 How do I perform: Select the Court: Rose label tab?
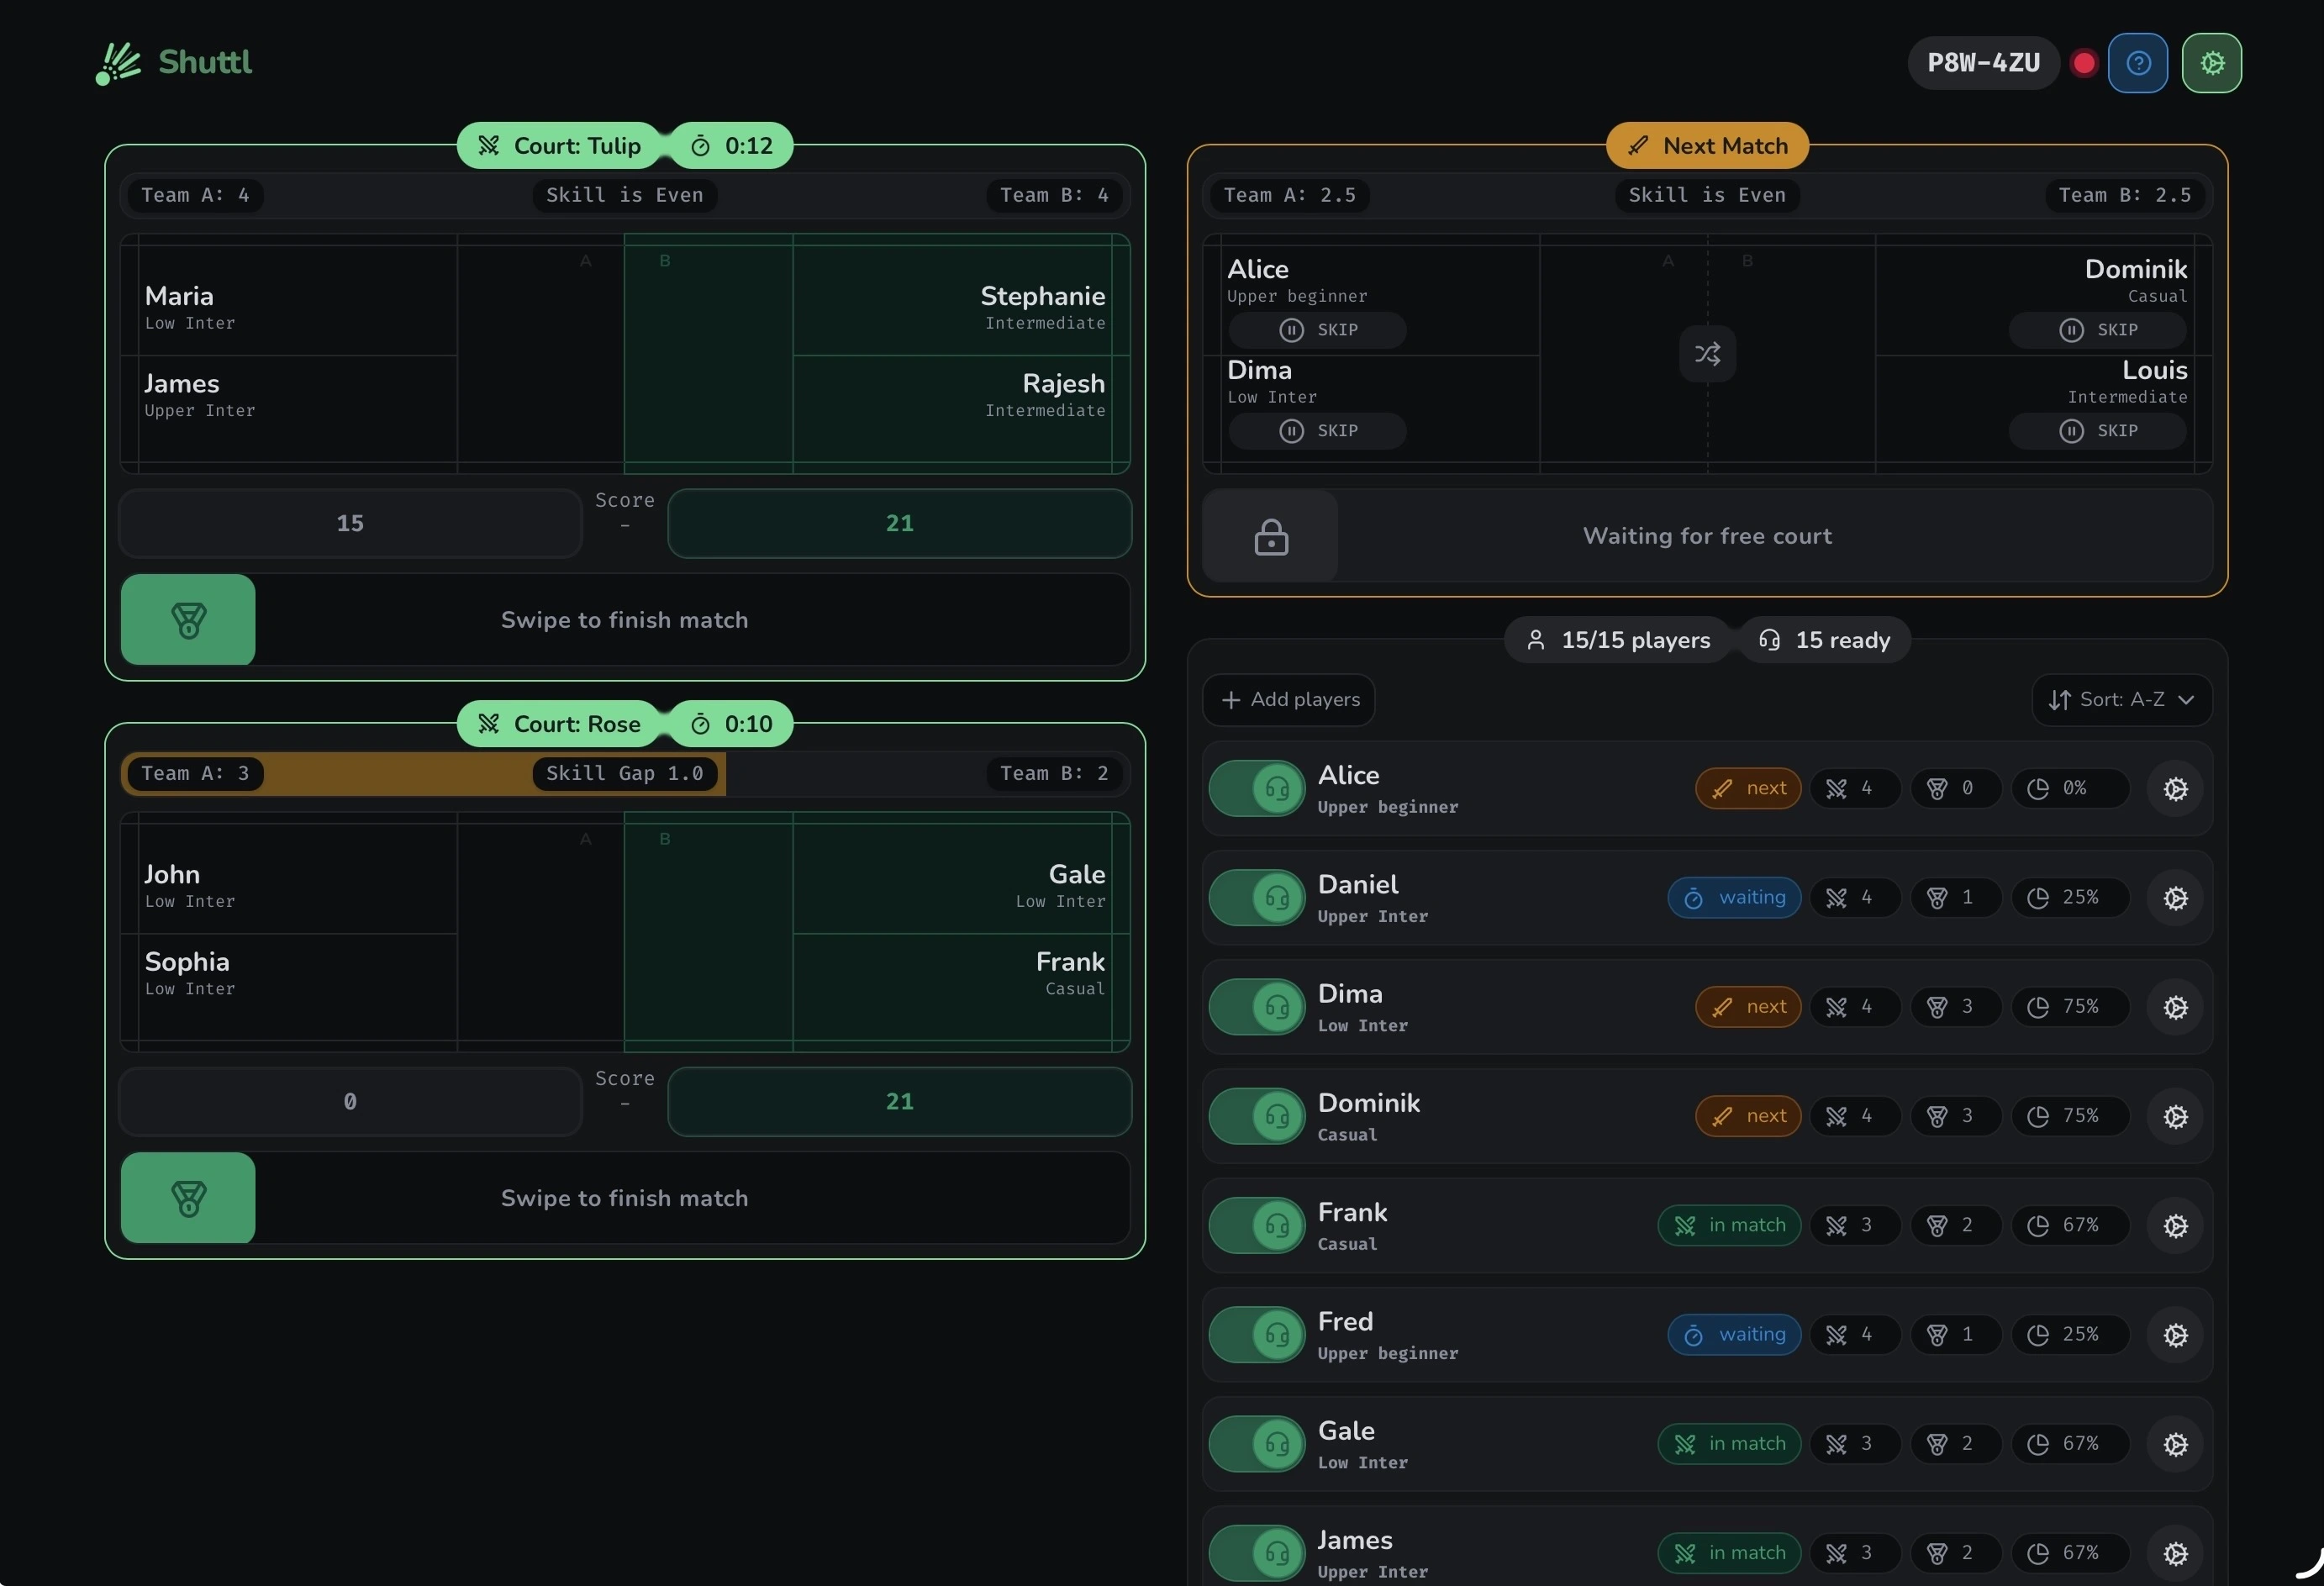click(559, 724)
